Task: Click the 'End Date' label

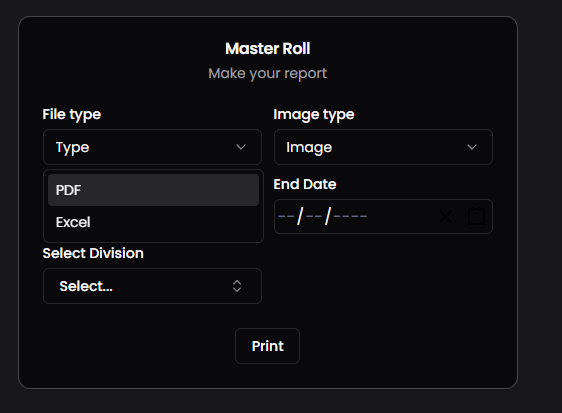Action: (x=305, y=184)
